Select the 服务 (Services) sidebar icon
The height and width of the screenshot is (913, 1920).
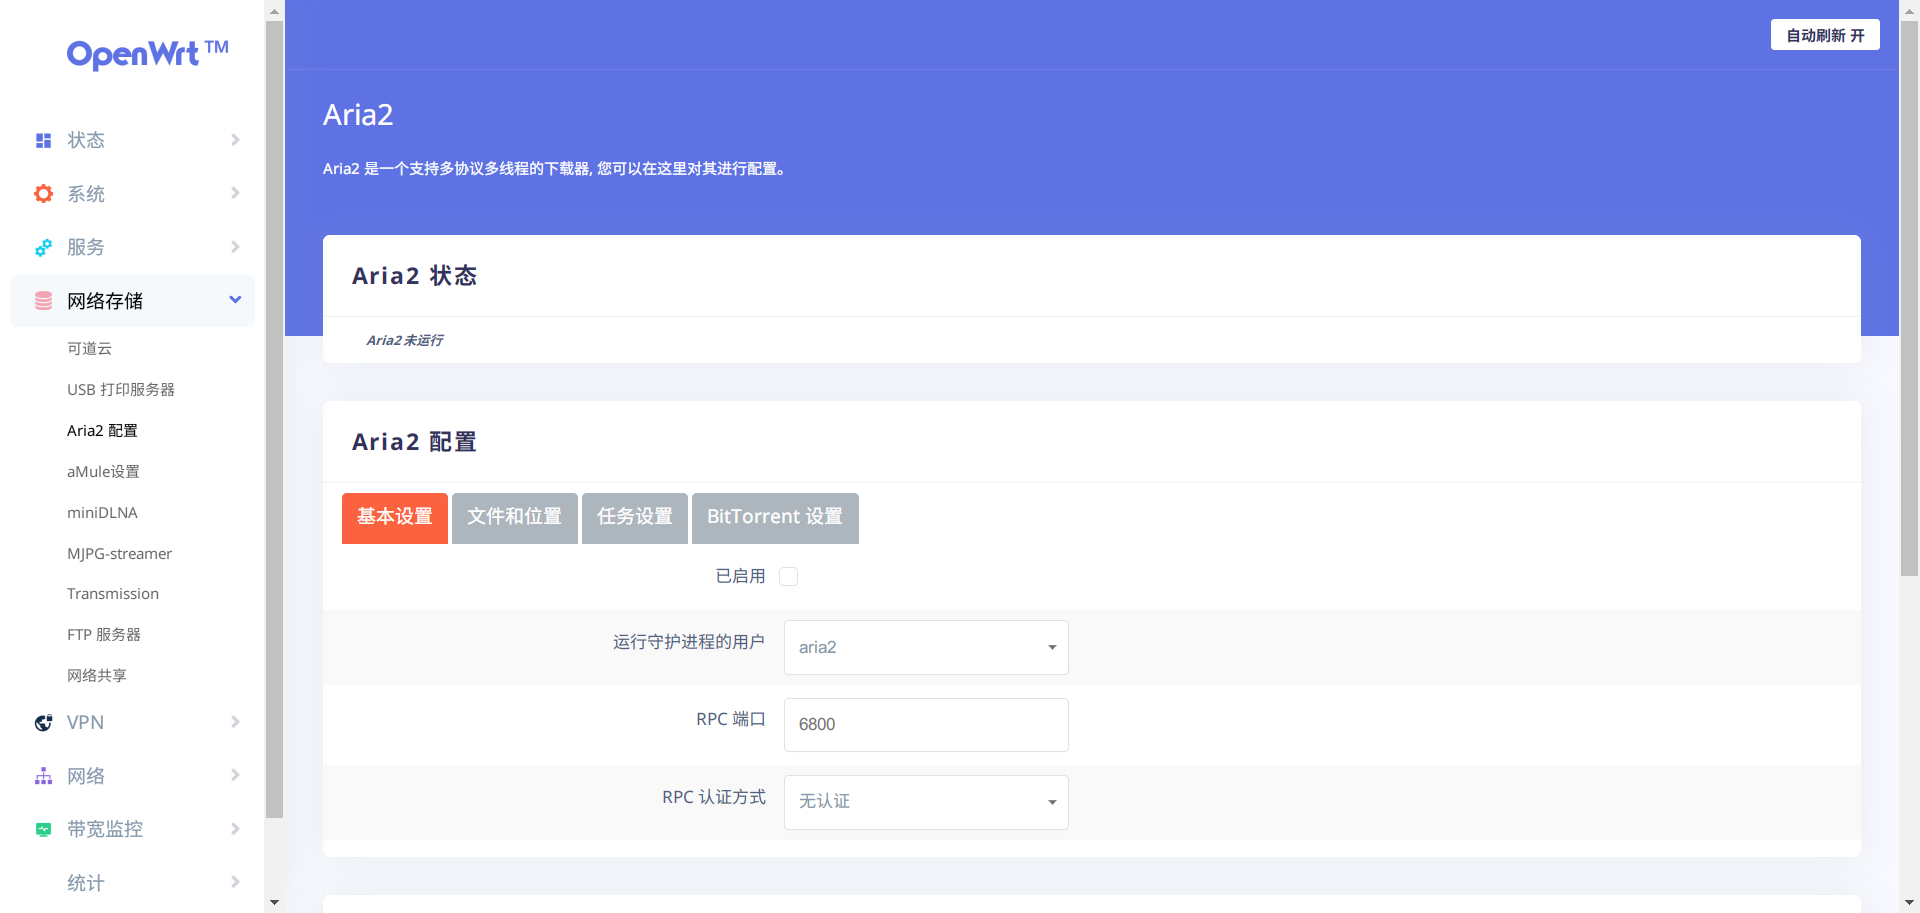(43, 247)
